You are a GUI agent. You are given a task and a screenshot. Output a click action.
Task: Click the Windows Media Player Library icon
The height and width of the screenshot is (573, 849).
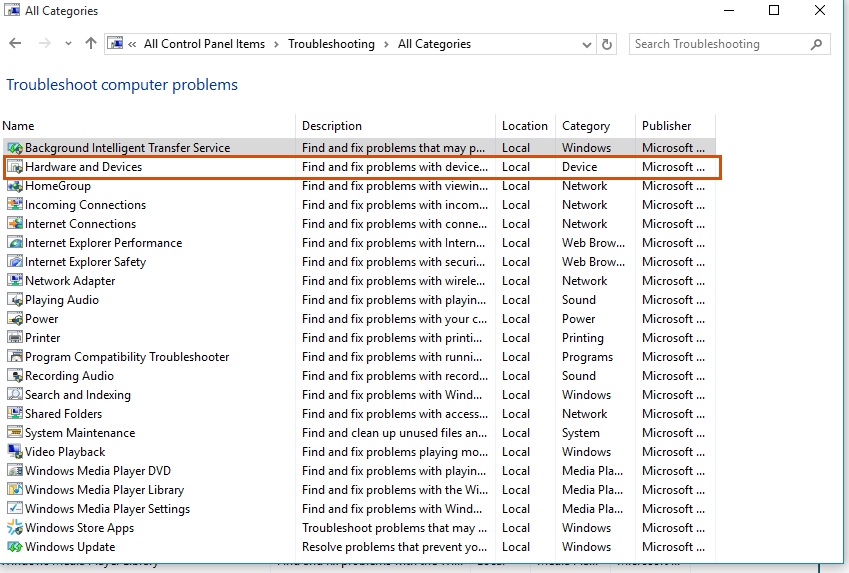(x=15, y=489)
